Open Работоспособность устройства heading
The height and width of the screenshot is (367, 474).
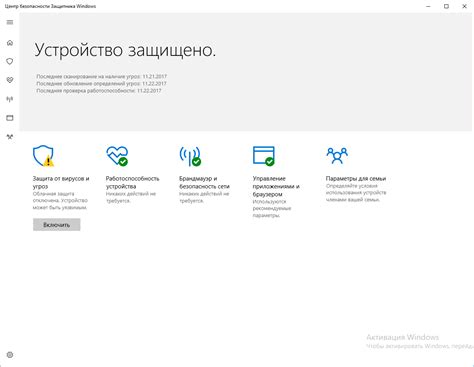point(133,182)
